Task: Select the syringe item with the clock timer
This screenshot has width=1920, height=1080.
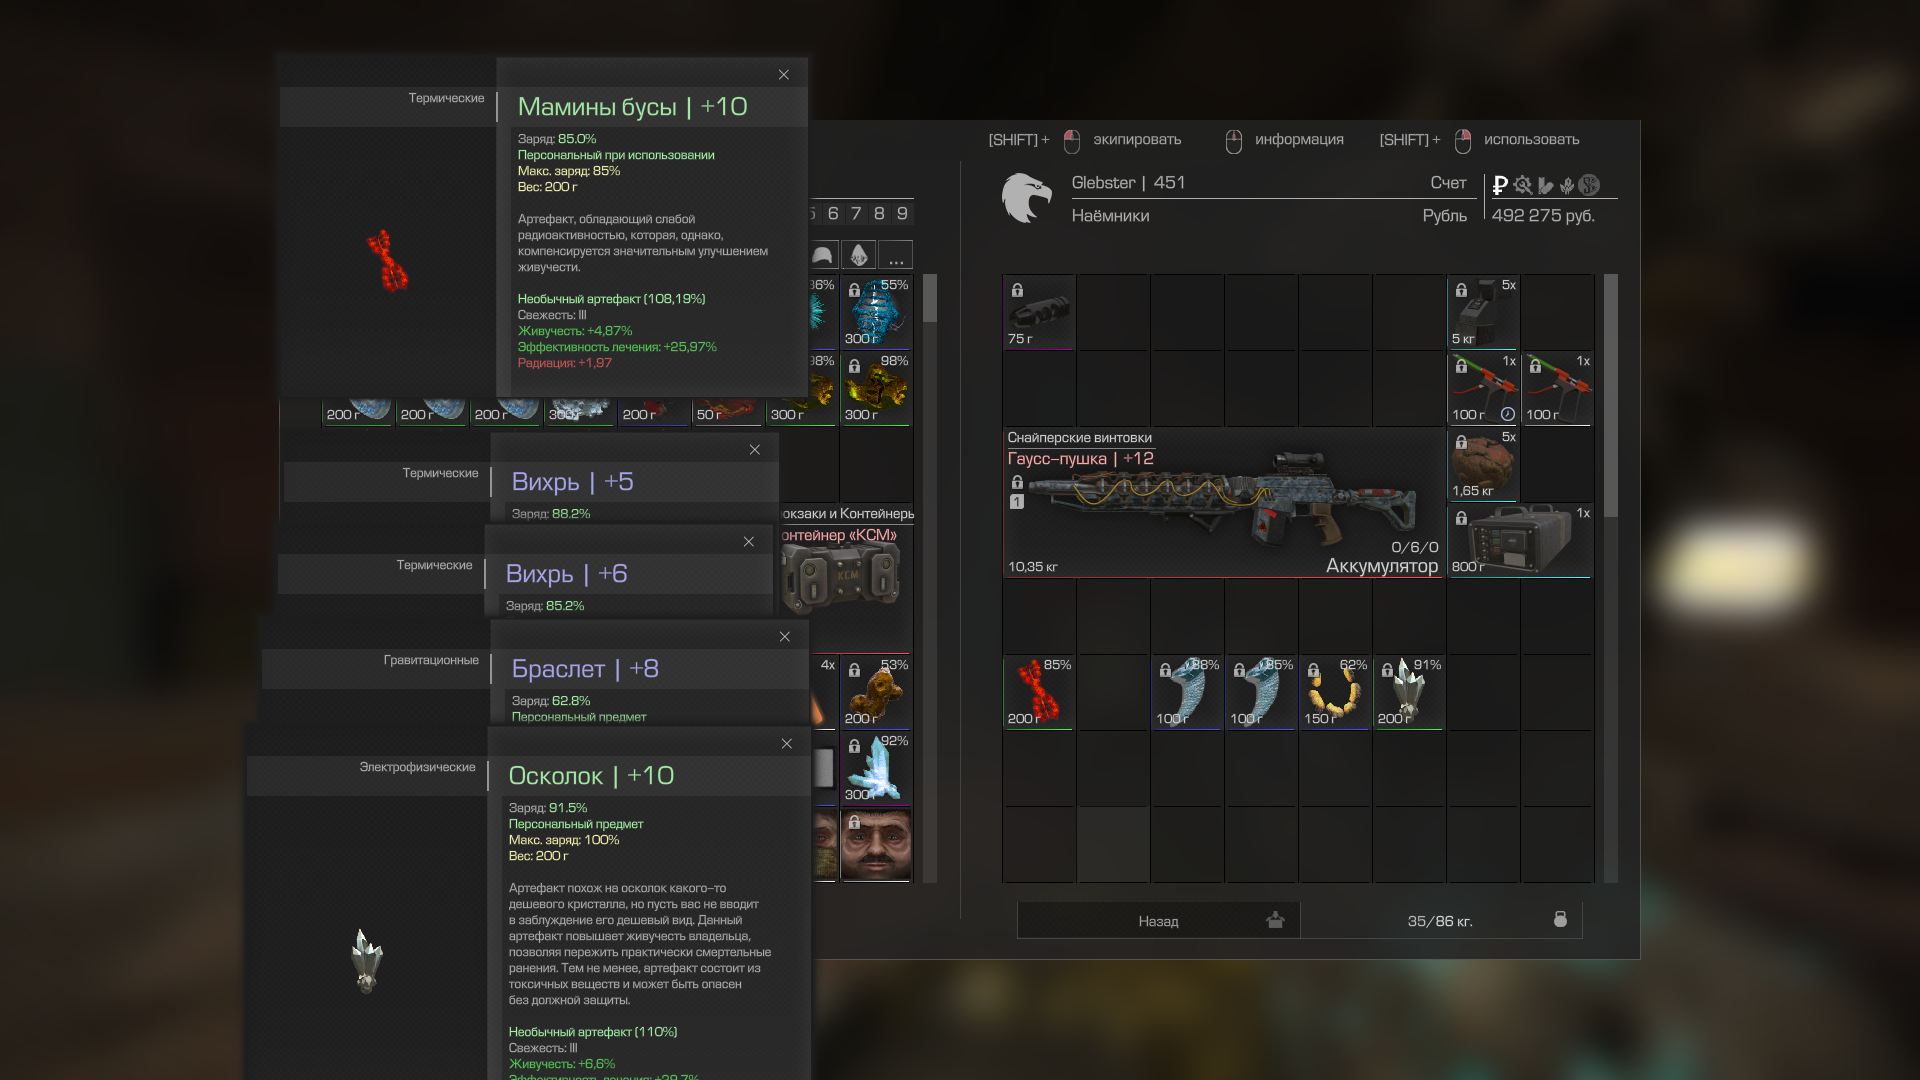Action: tap(1483, 389)
